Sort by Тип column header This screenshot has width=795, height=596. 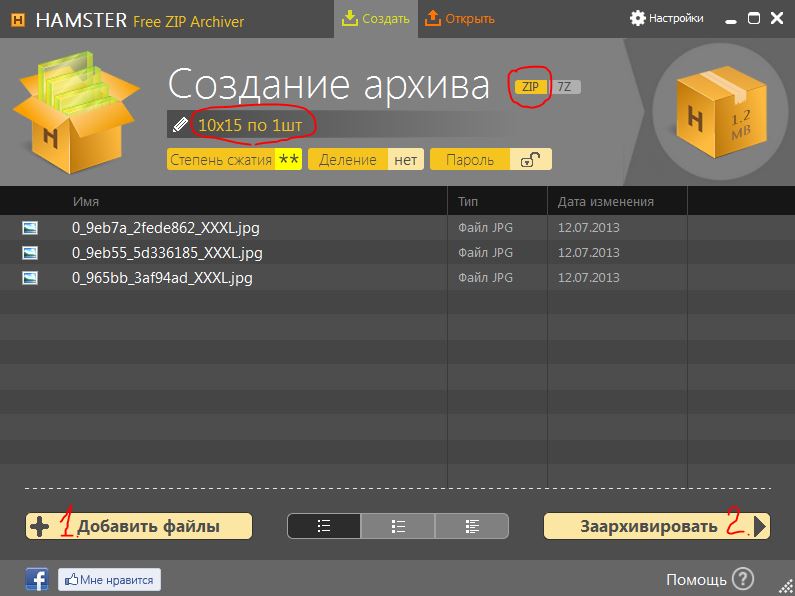468,202
